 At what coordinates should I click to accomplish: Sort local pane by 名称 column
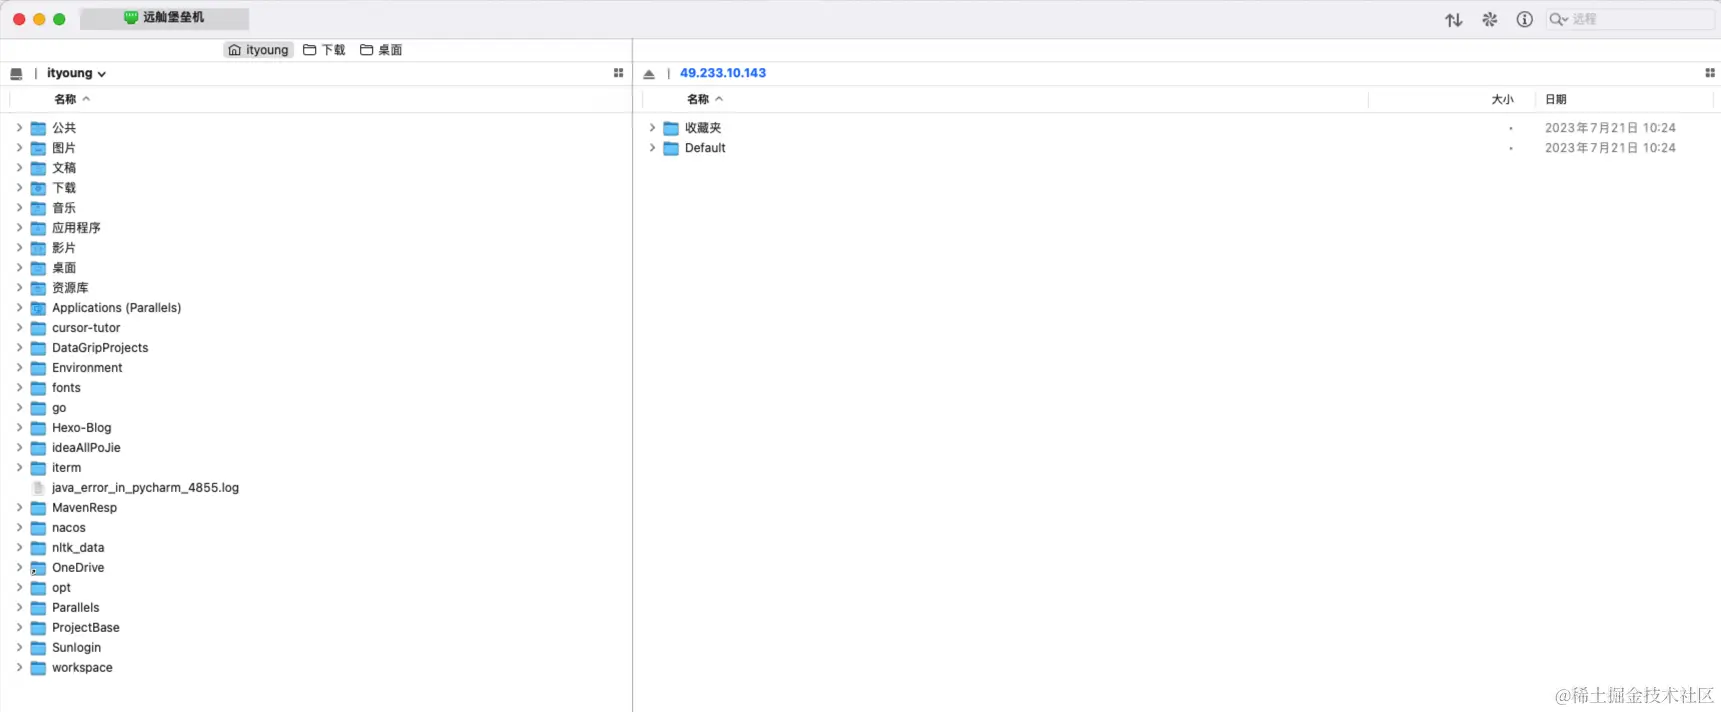tap(72, 99)
